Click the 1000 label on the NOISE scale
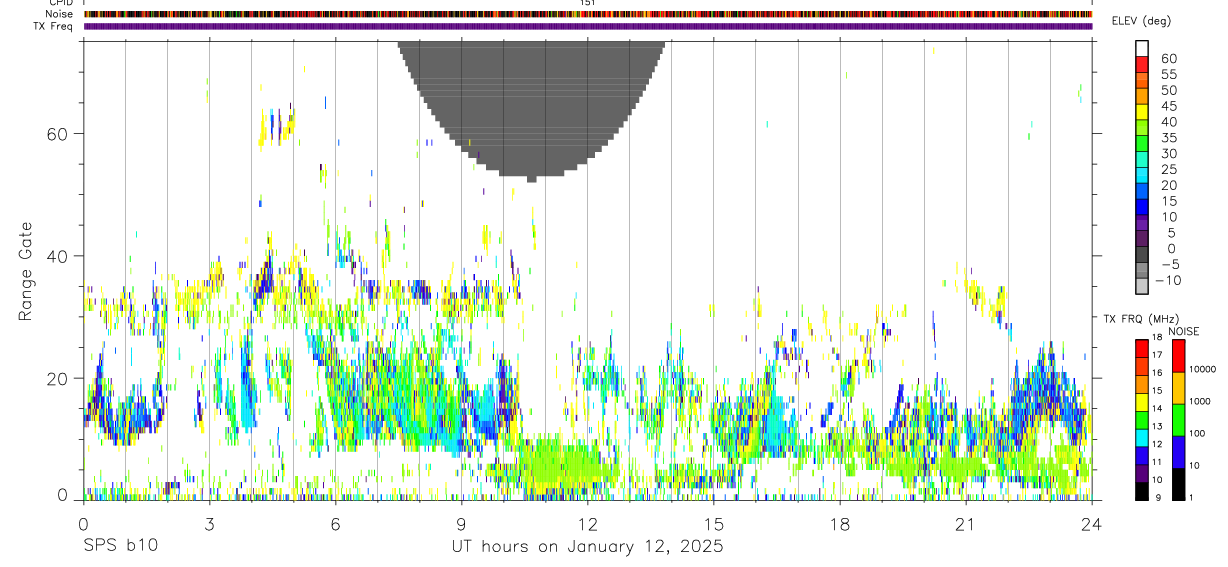This screenshot has width=1228, height=567. click(1200, 401)
